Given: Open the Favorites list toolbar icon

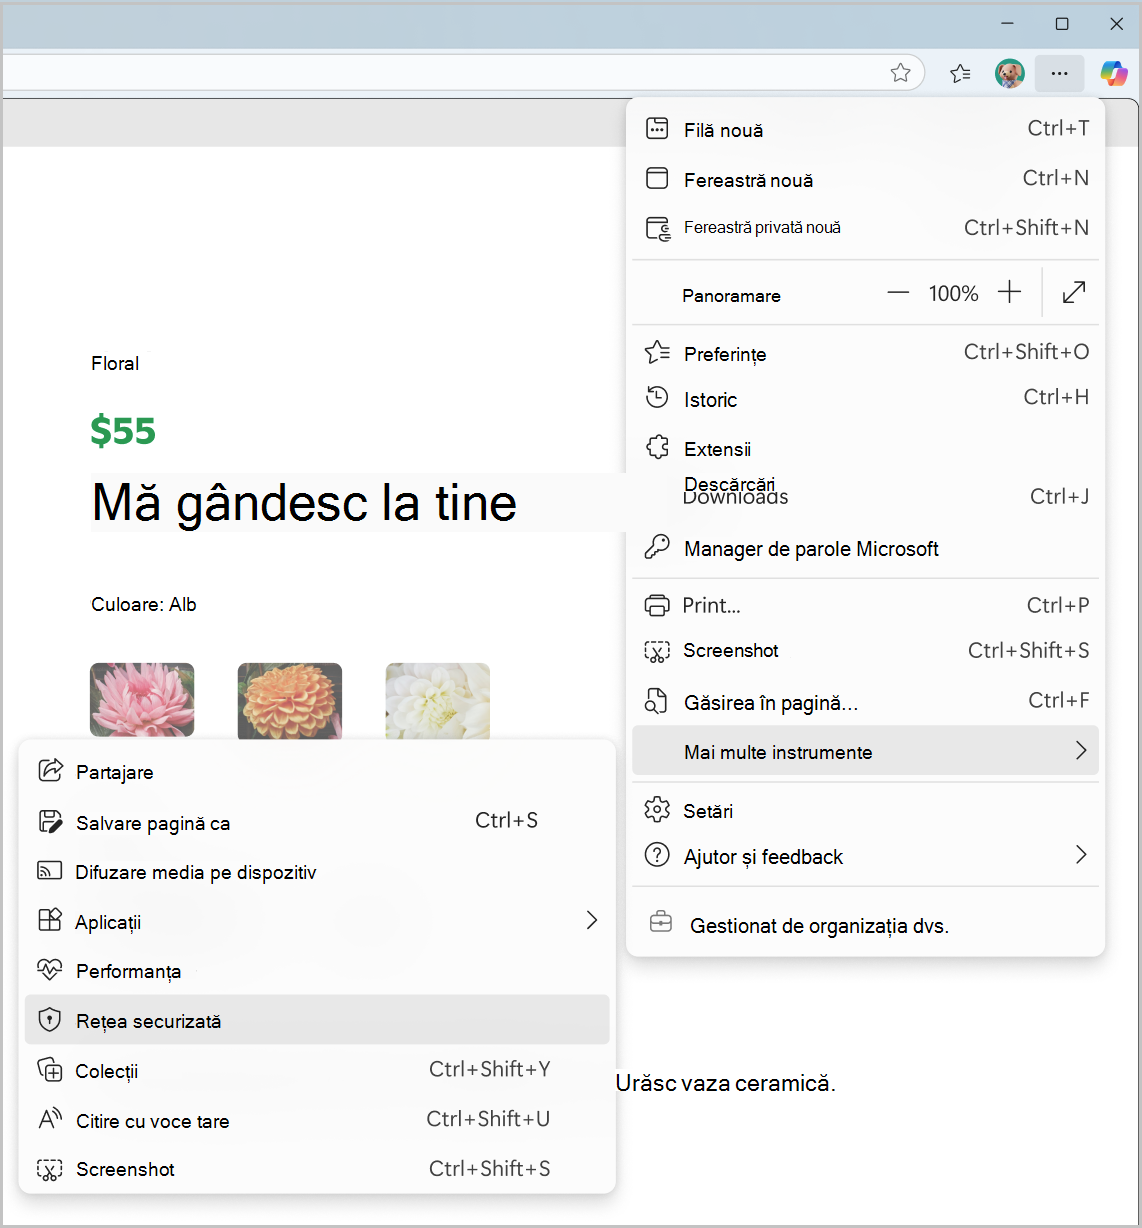Looking at the screenshot, I should (960, 73).
